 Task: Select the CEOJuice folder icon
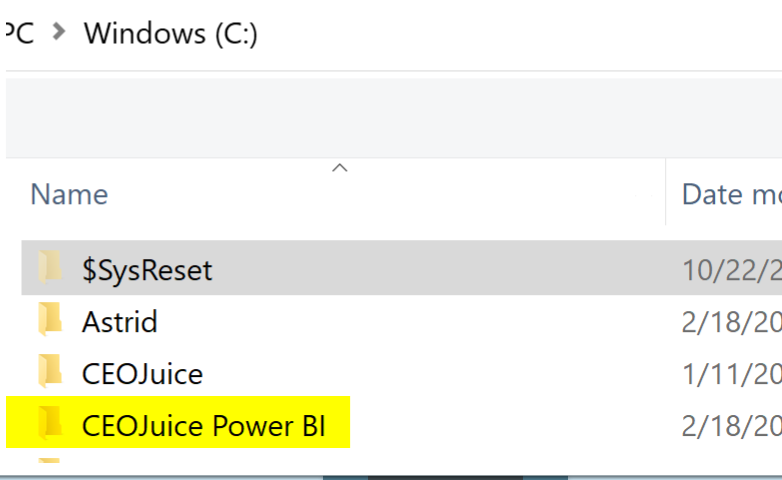click(x=50, y=371)
